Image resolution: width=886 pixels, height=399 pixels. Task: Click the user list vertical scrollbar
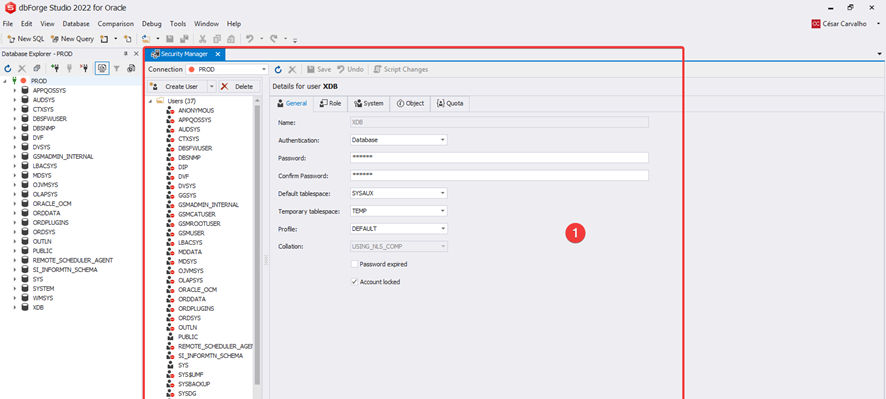click(258, 243)
